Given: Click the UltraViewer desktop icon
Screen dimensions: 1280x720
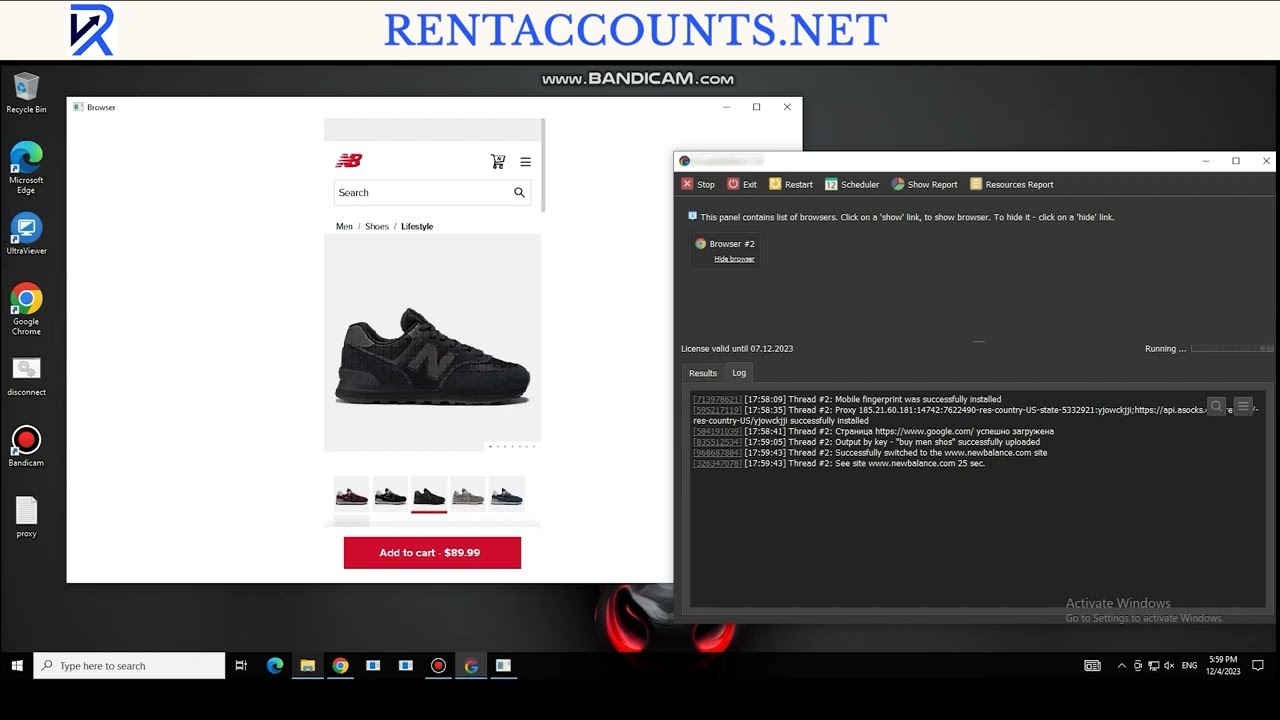Looking at the screenshot, I should tap(26, 234).
